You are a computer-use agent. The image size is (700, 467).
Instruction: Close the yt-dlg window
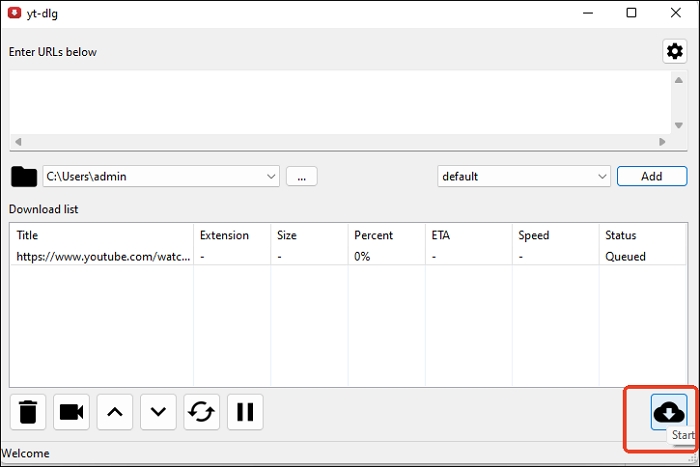[x=675, y=13]
